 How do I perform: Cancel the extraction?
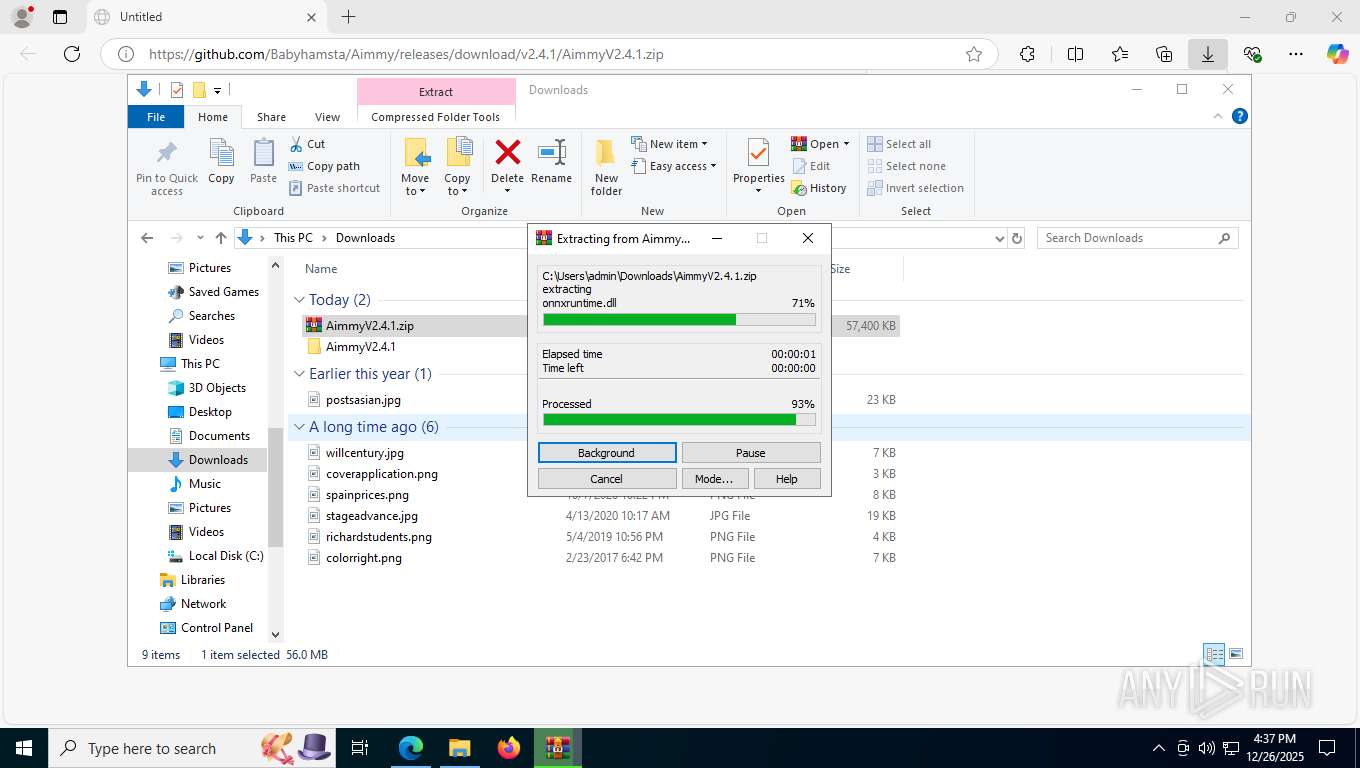607,479
